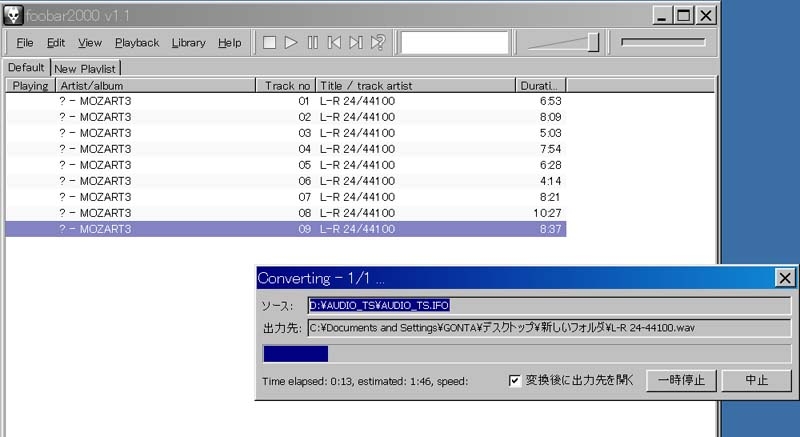Click the playback seek bar
Screen dimensions: 800x437
pos(663,42)
